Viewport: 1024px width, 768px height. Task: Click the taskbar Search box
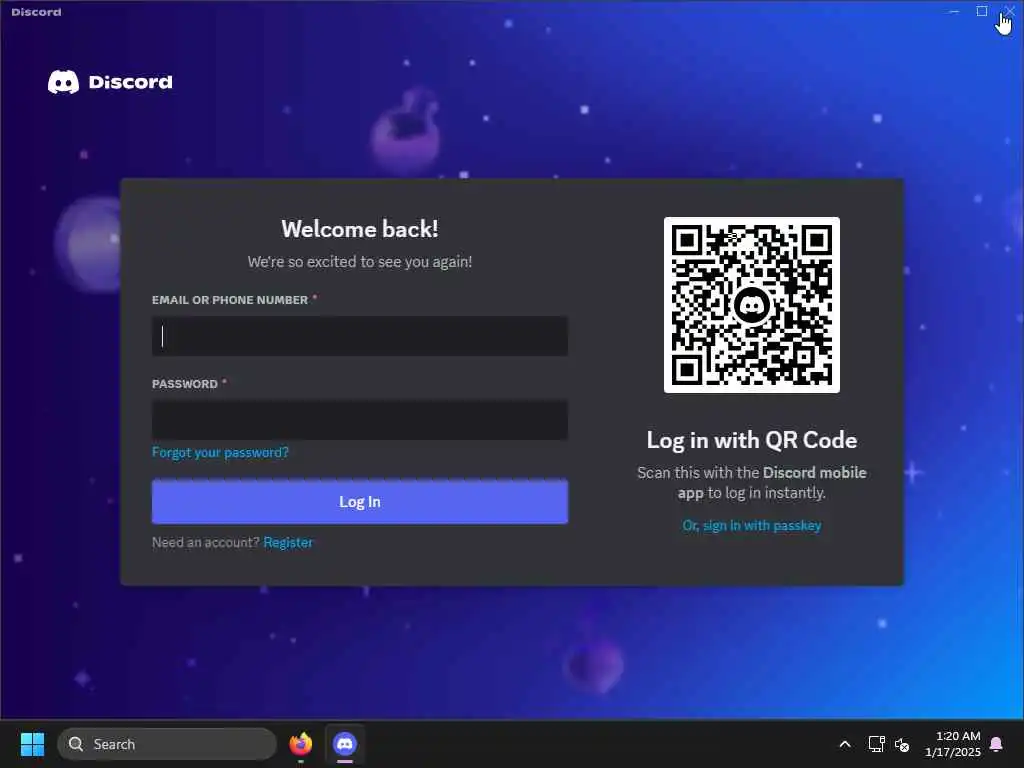tap(167, 744)
